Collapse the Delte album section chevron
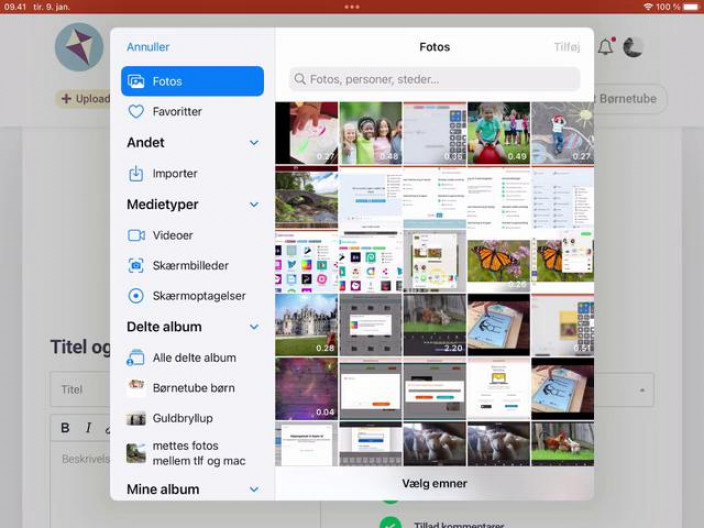704x528 pixels. [x=254, y=327]
